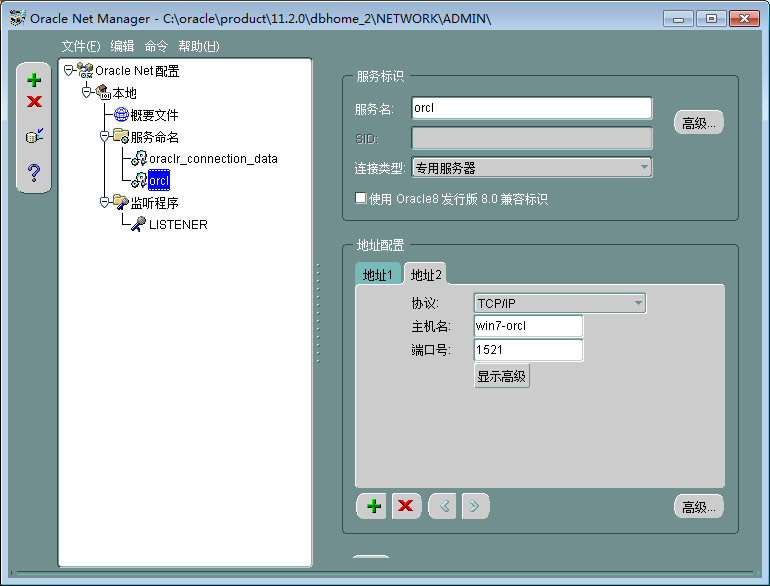The image size is (770, 586).
Task: Click the right arrow address order button
Action: tap(475, 506)
